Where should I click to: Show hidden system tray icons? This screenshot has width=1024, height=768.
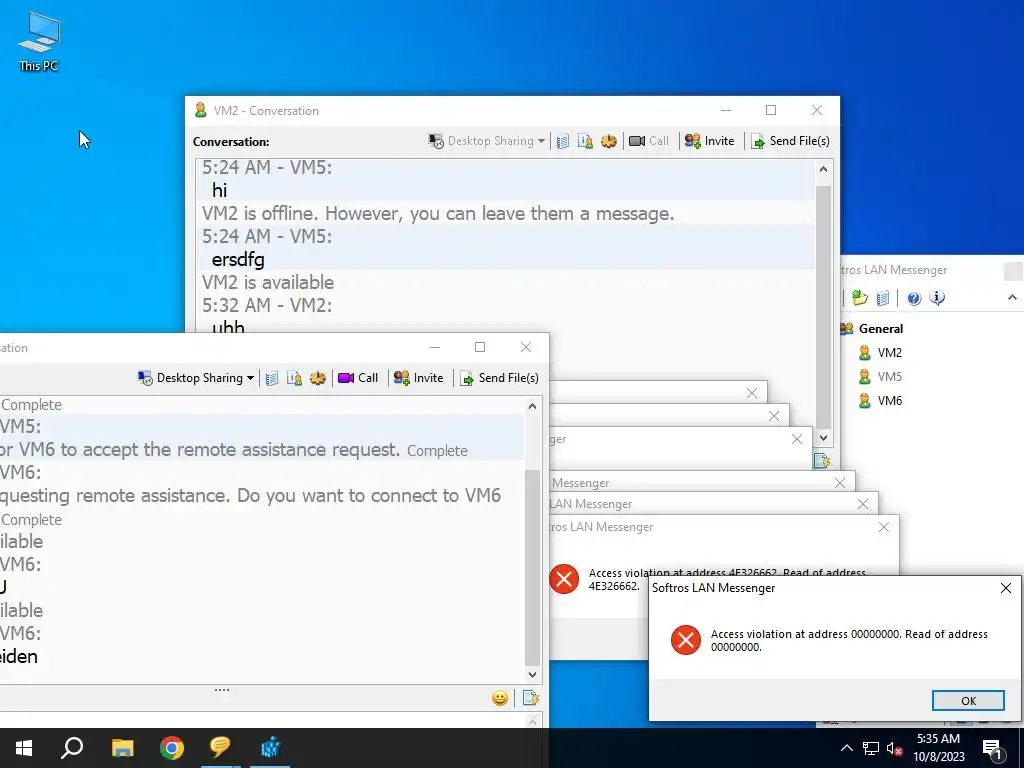tap(846, 748)
